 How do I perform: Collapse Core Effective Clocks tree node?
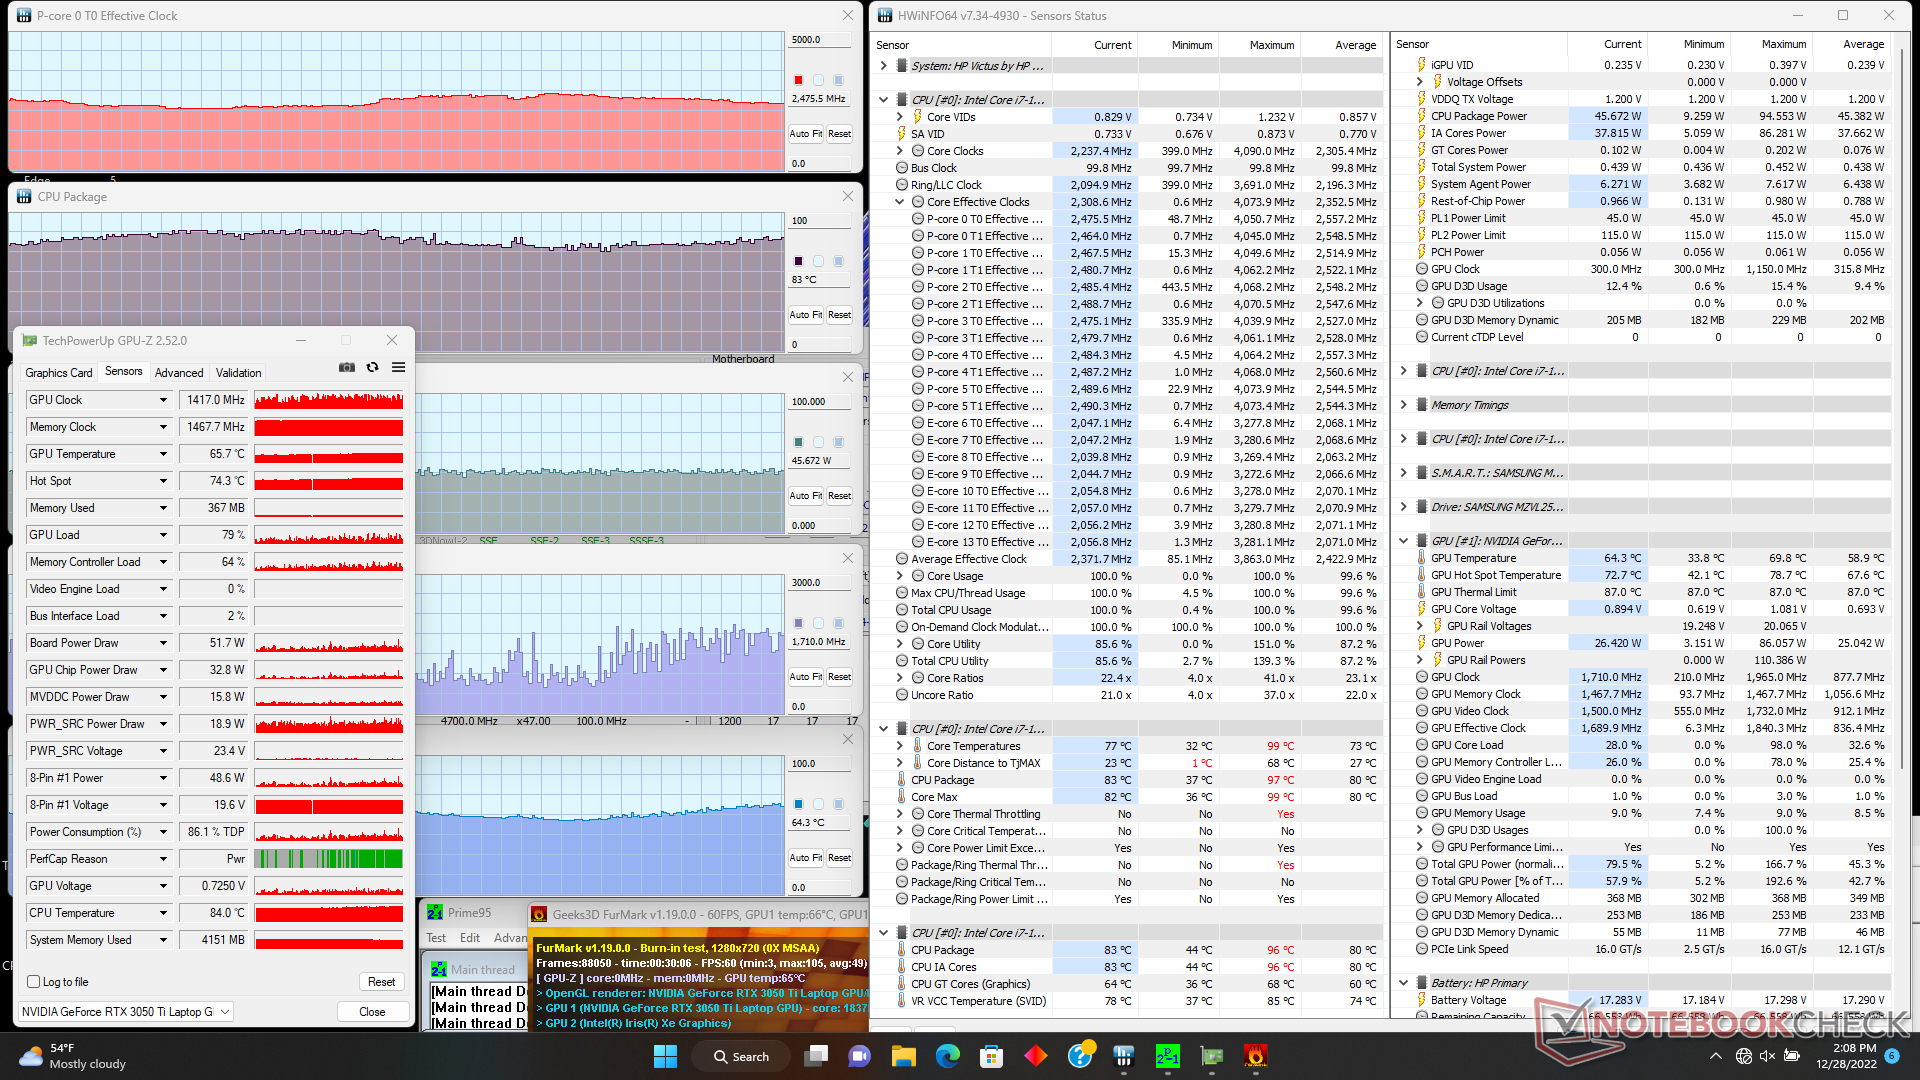pos(899,202)
